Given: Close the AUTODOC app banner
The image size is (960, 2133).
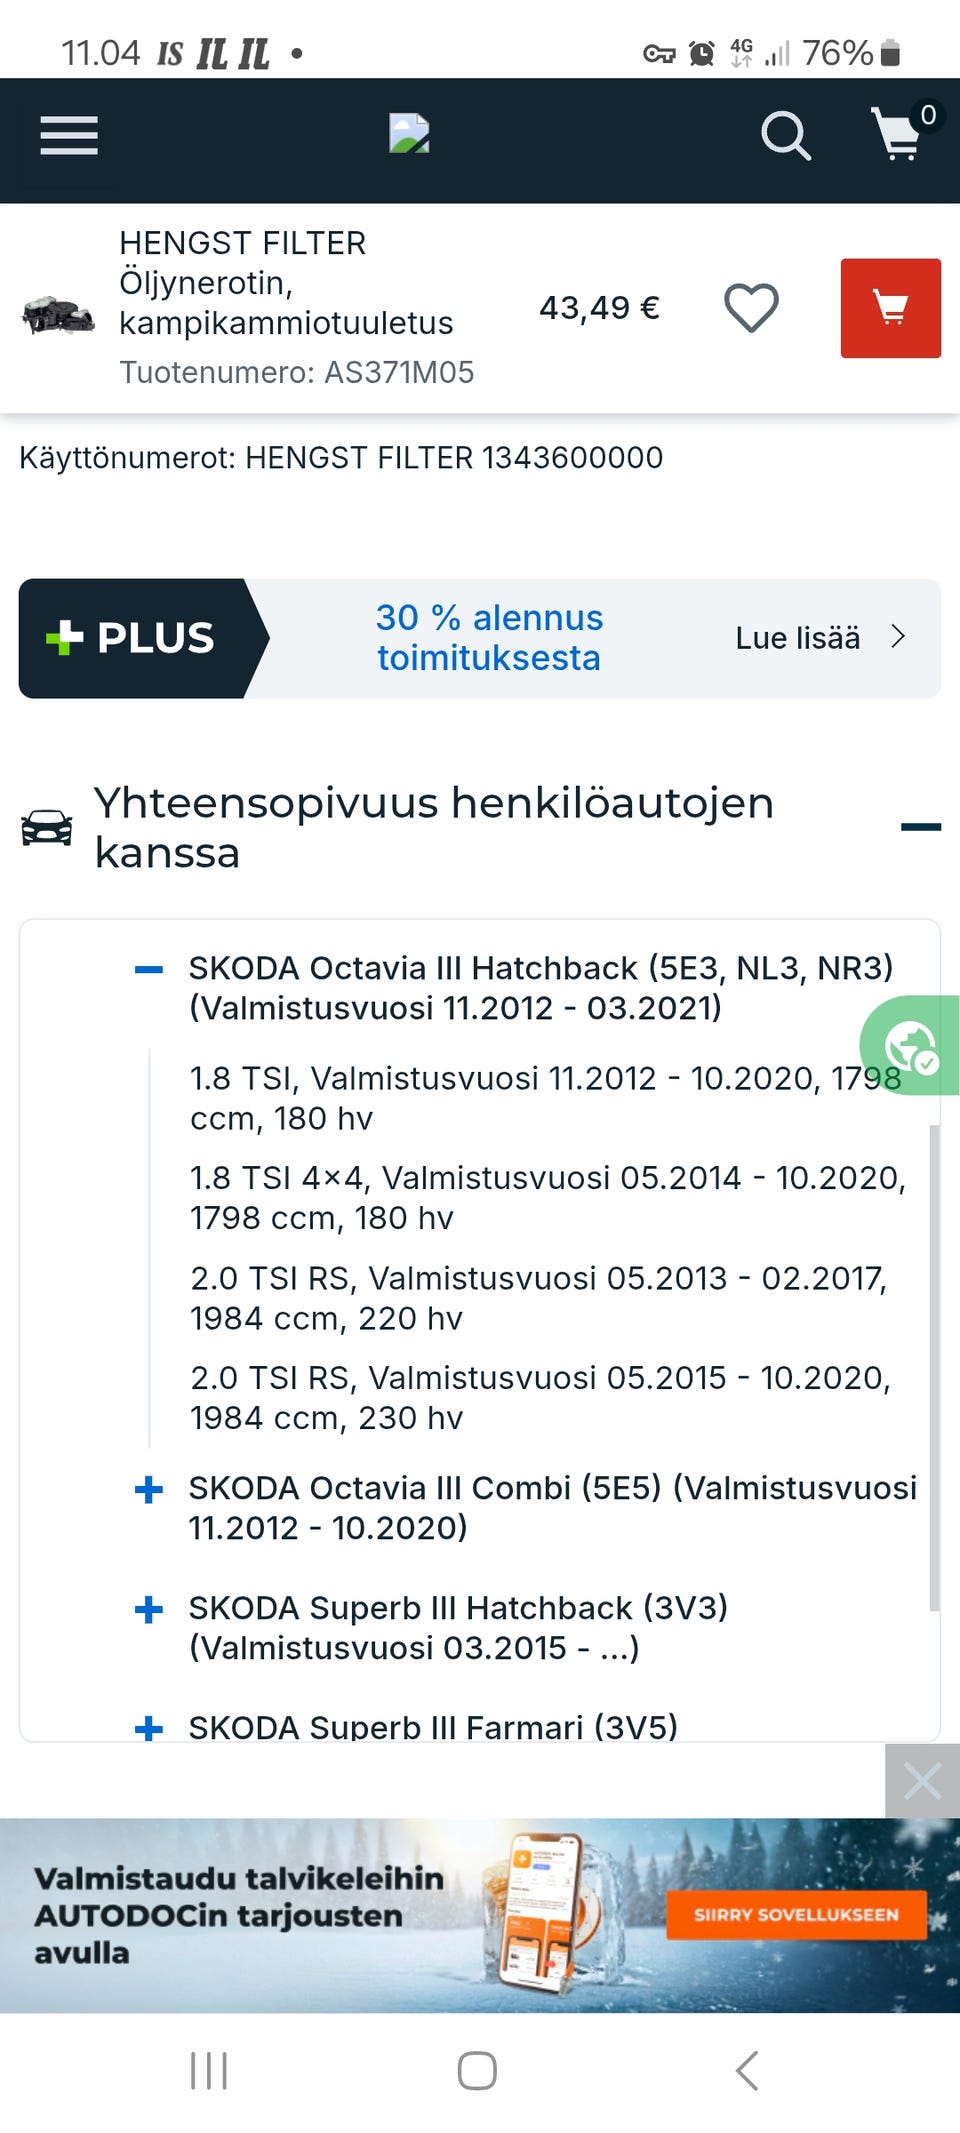Looking at the screenshot, I should [x=921, y=1781].
